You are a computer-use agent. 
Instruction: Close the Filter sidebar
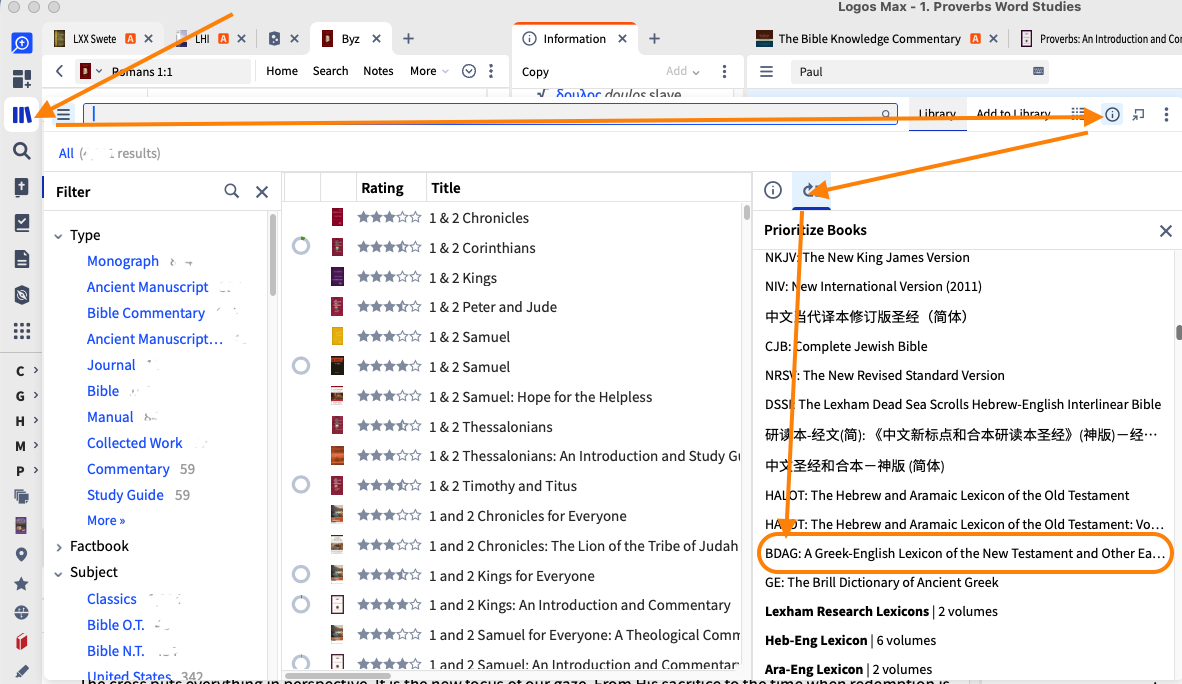coord(262,192)
